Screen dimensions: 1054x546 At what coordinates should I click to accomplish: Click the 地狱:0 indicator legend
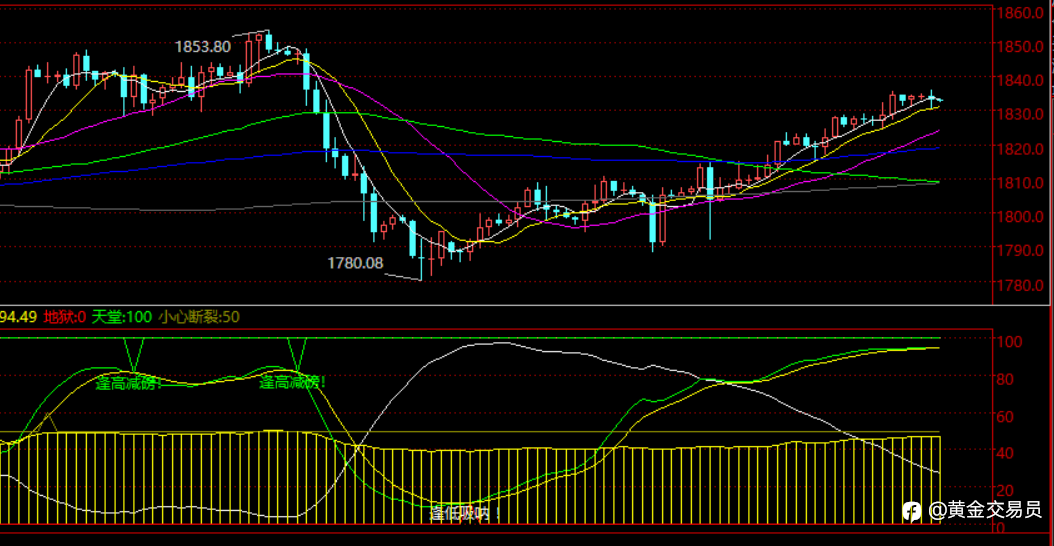65,317
